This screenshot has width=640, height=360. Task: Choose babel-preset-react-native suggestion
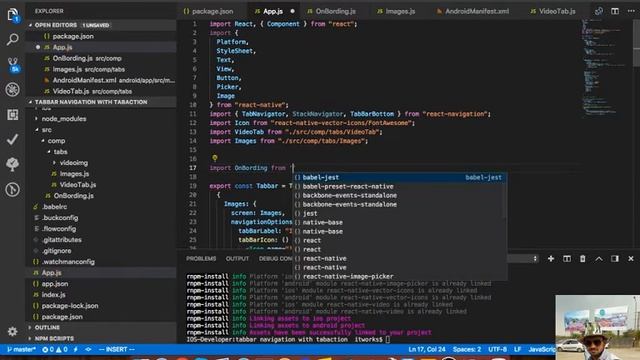[400, 186]
